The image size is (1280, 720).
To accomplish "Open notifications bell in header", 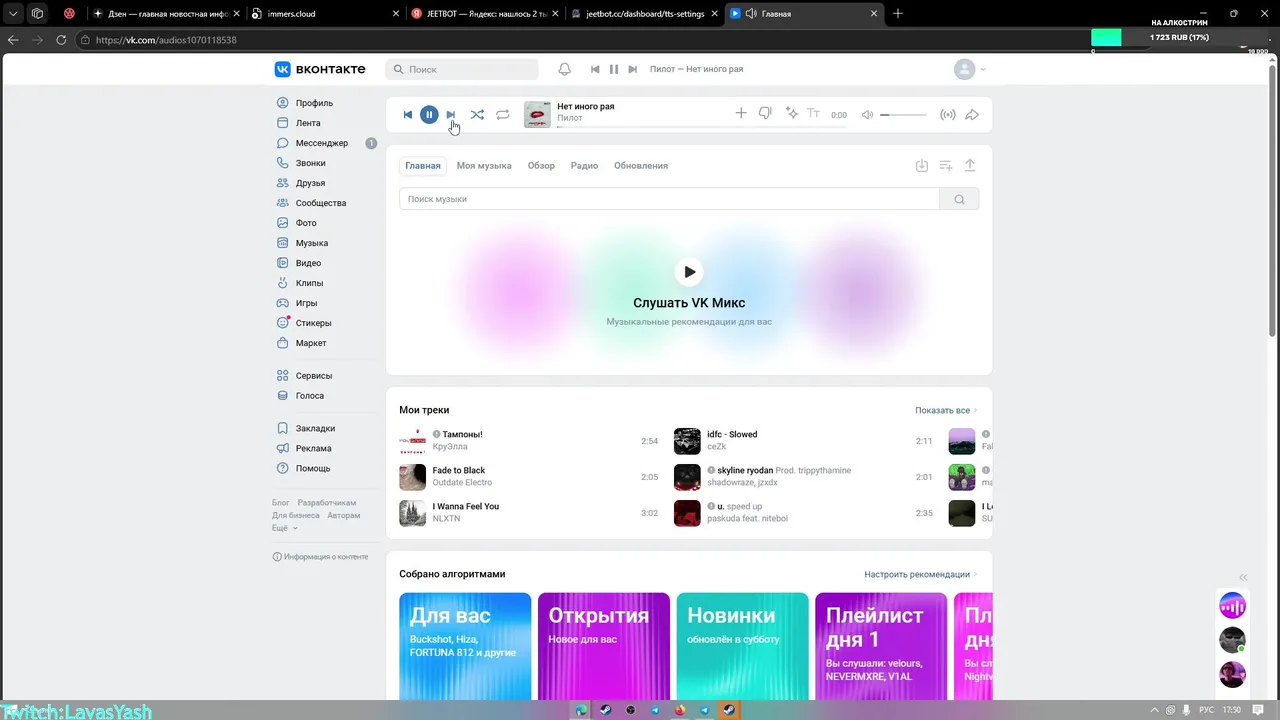I will coord(564,69).
